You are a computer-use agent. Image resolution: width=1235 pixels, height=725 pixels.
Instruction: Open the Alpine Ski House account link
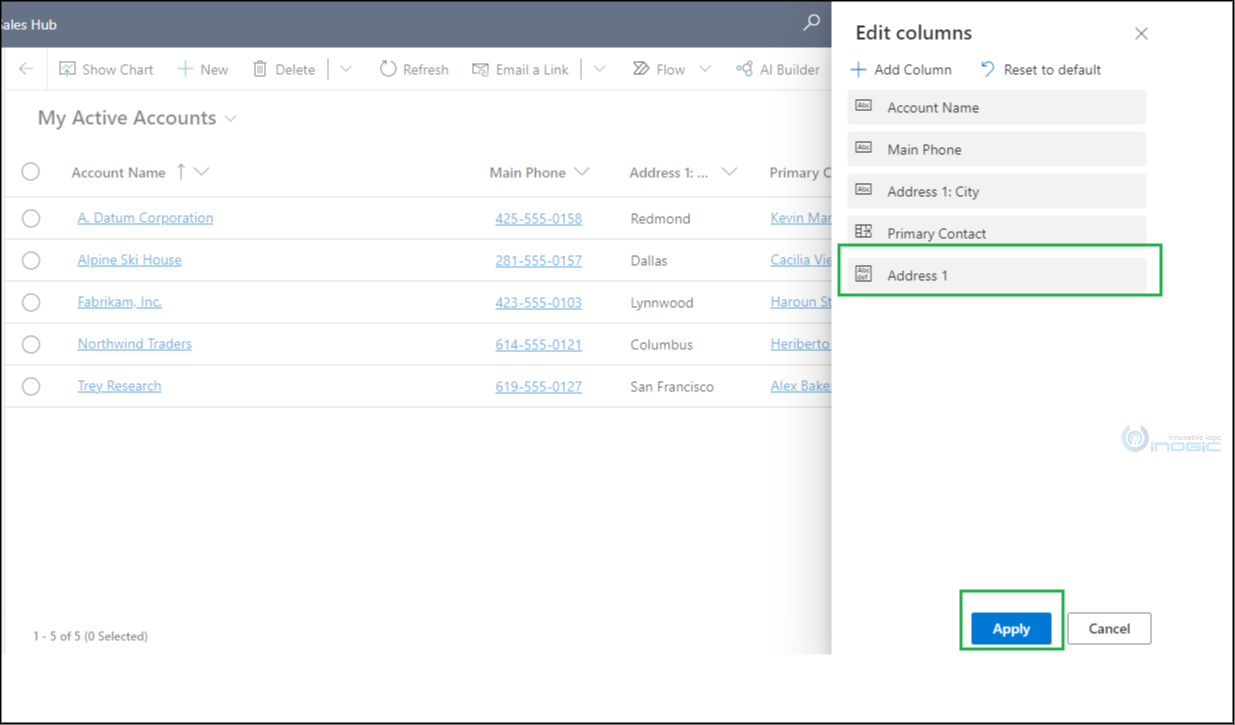click(130, 260)
